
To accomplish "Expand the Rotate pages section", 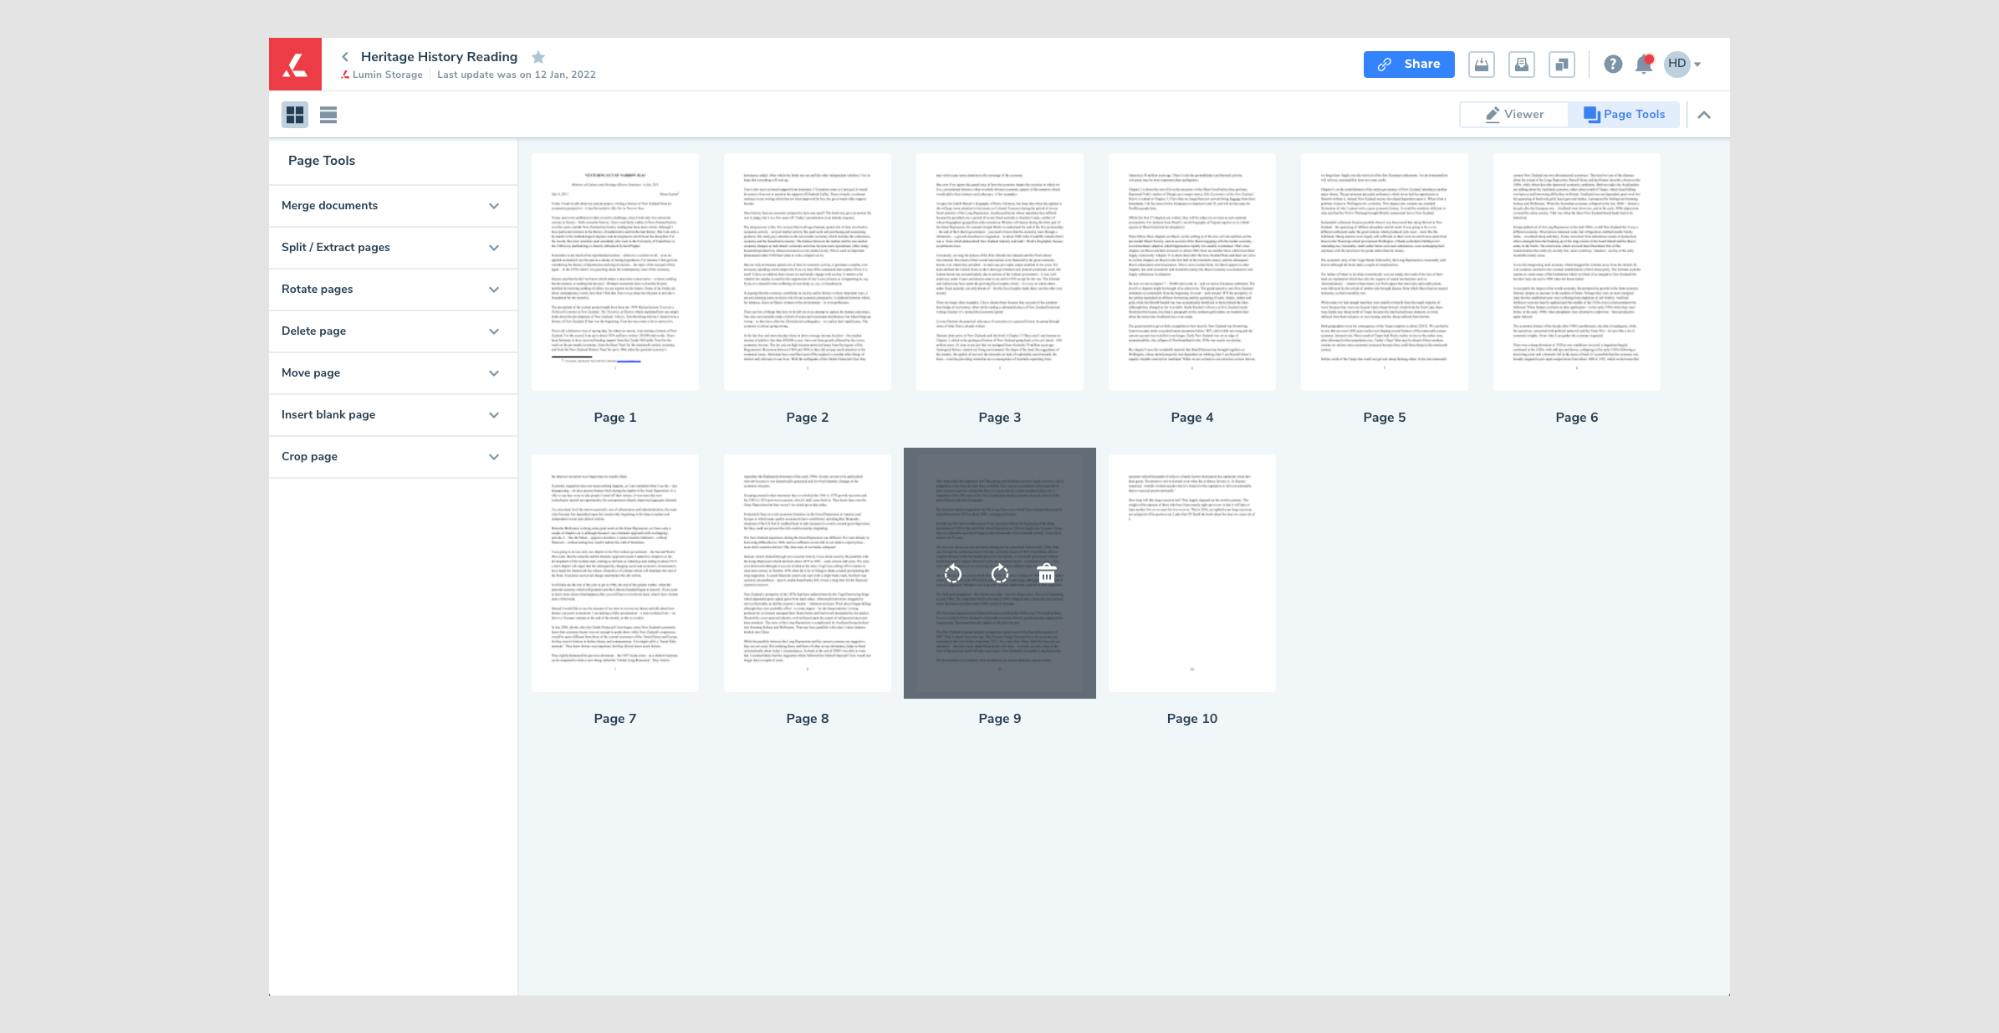I will (x=393, y=290).
